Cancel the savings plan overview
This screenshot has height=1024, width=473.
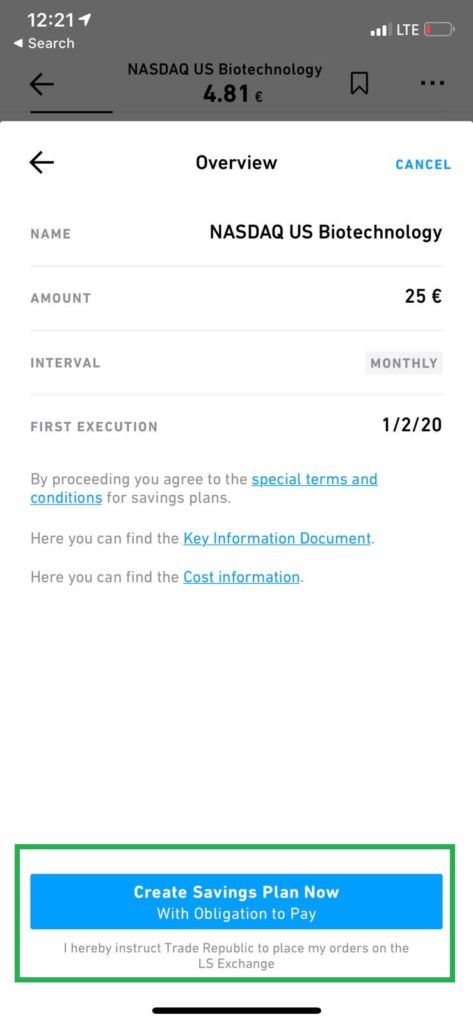point(423,165)
